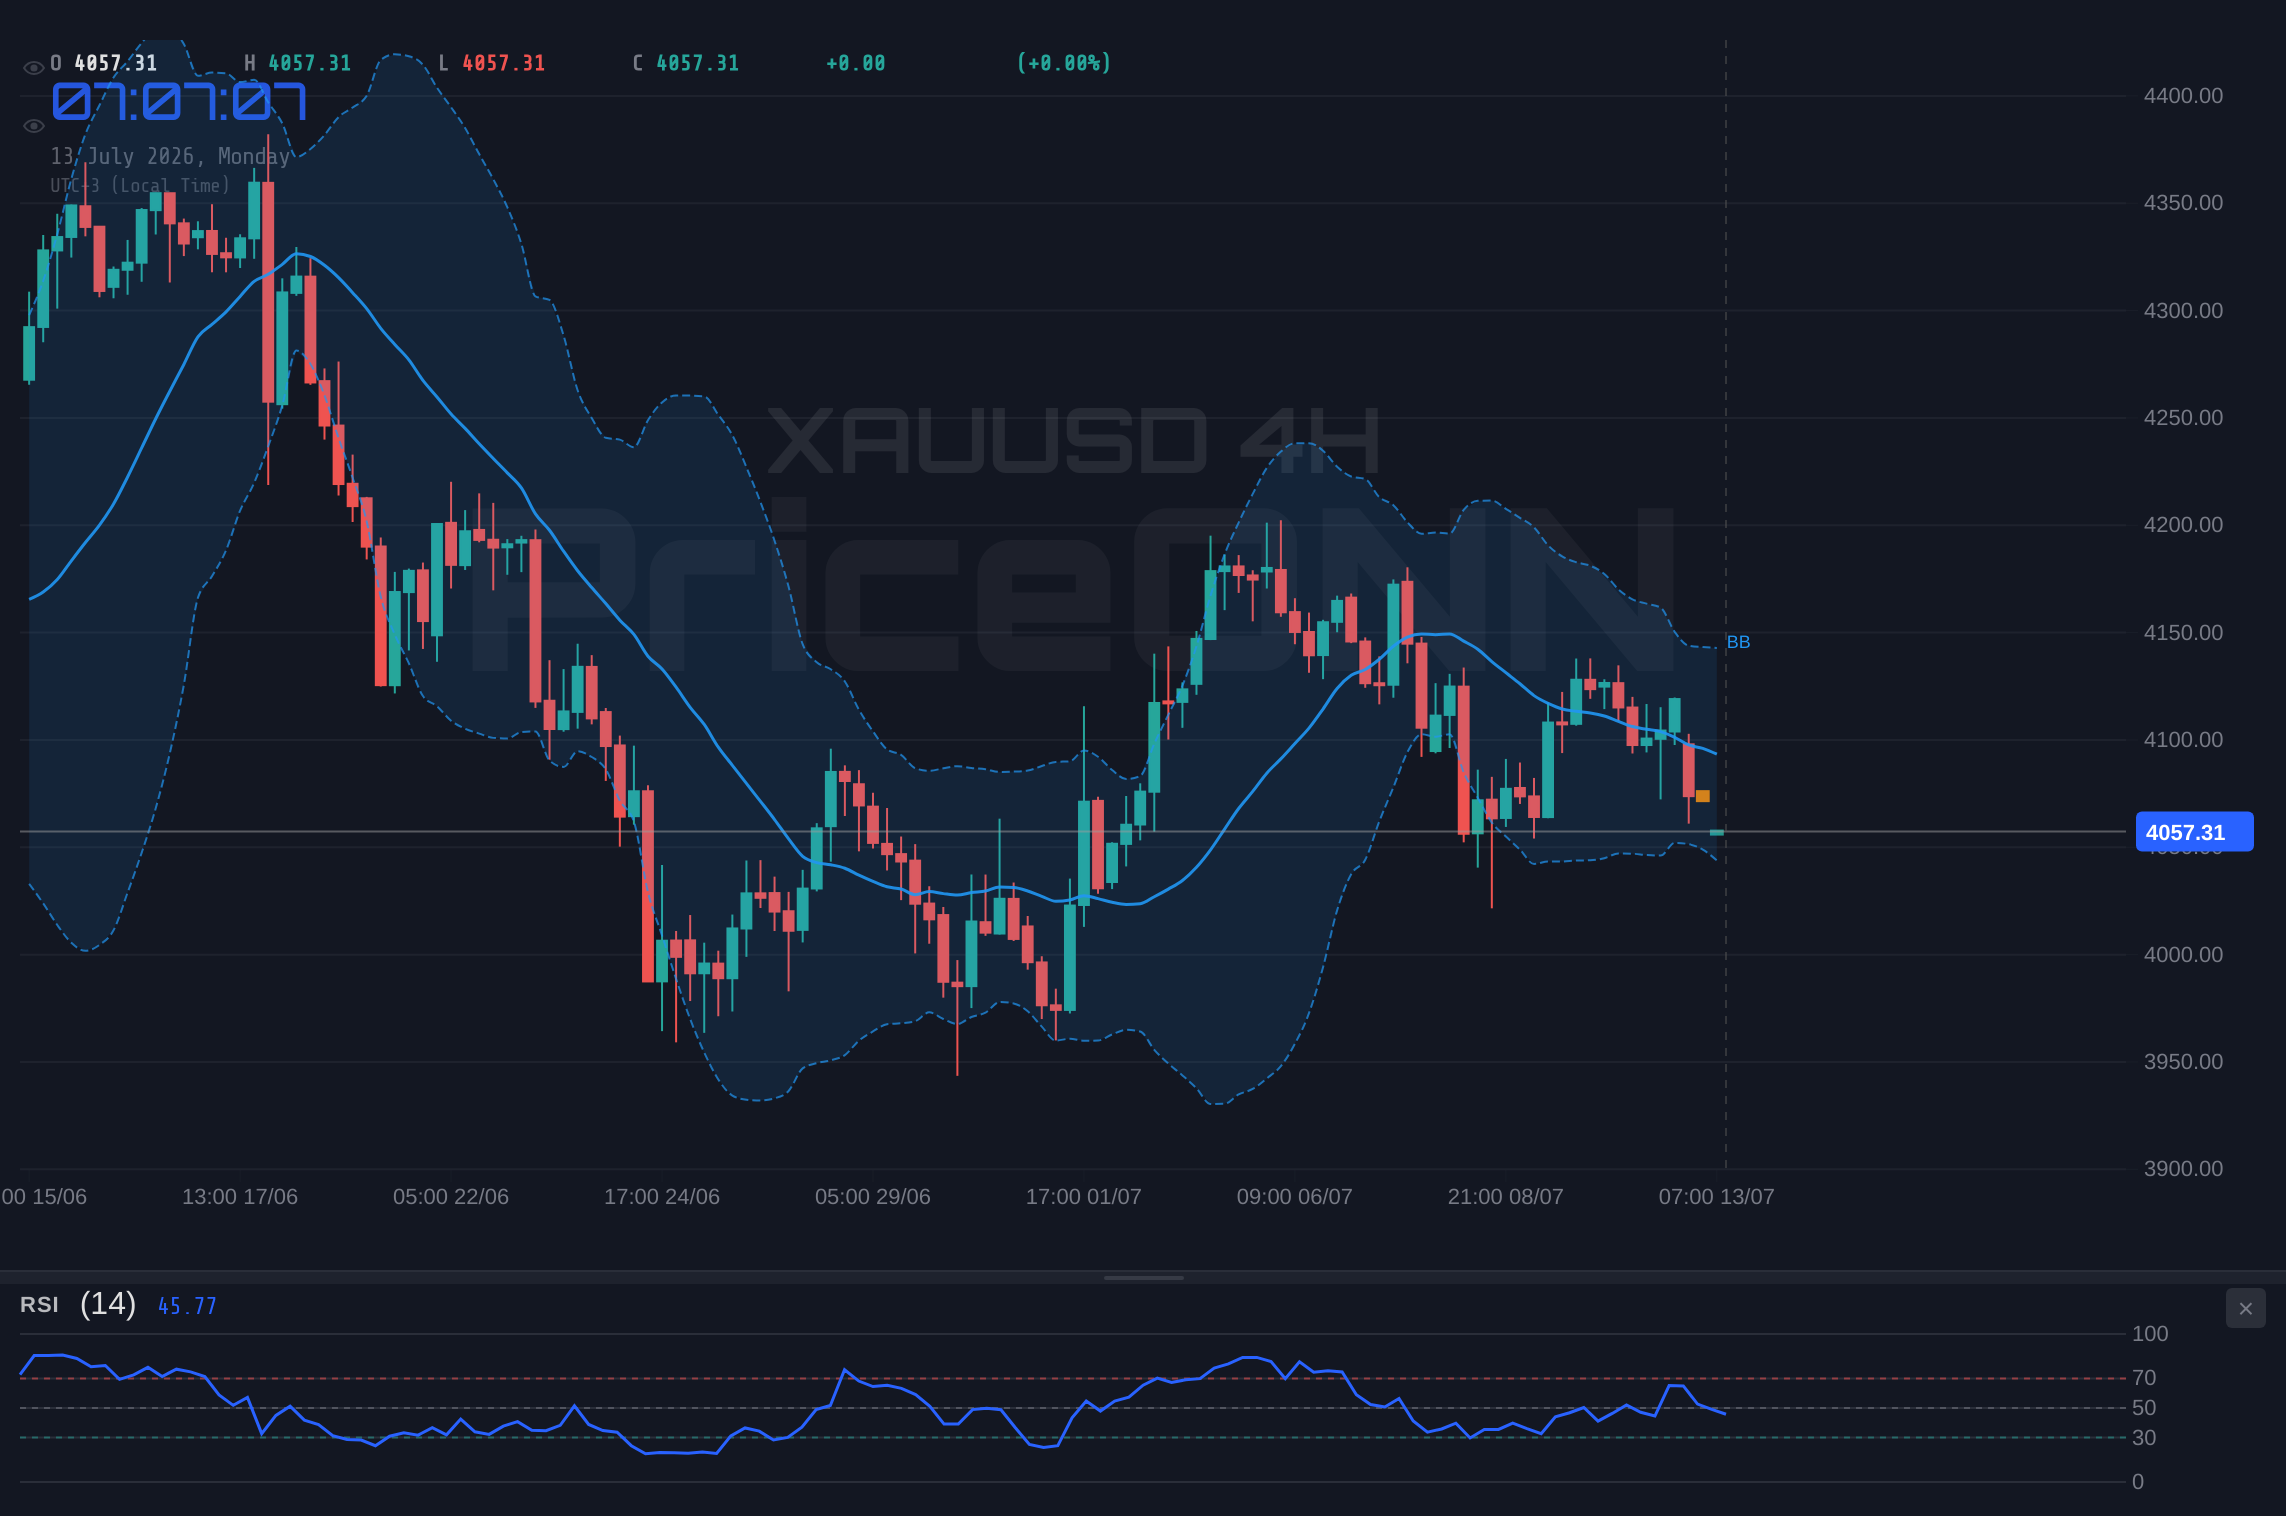The height and width of the screenshot is (1516, 2286).
Task: Click the High price value 4057.31
Action: pos(310,63)
